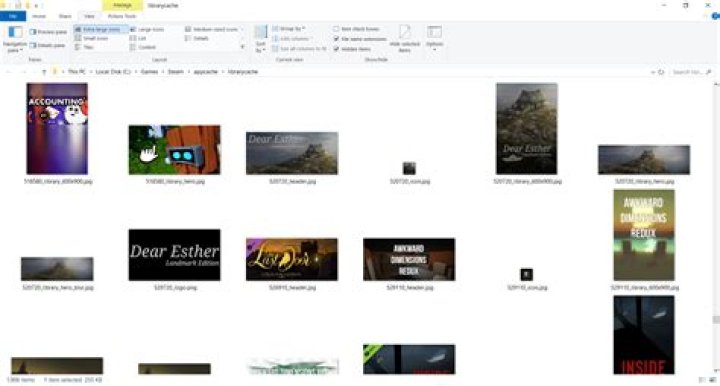The height and width of the screenshot is (386, 720).
Task: Open the Picture Tools tab
Action: coord(122,16)
